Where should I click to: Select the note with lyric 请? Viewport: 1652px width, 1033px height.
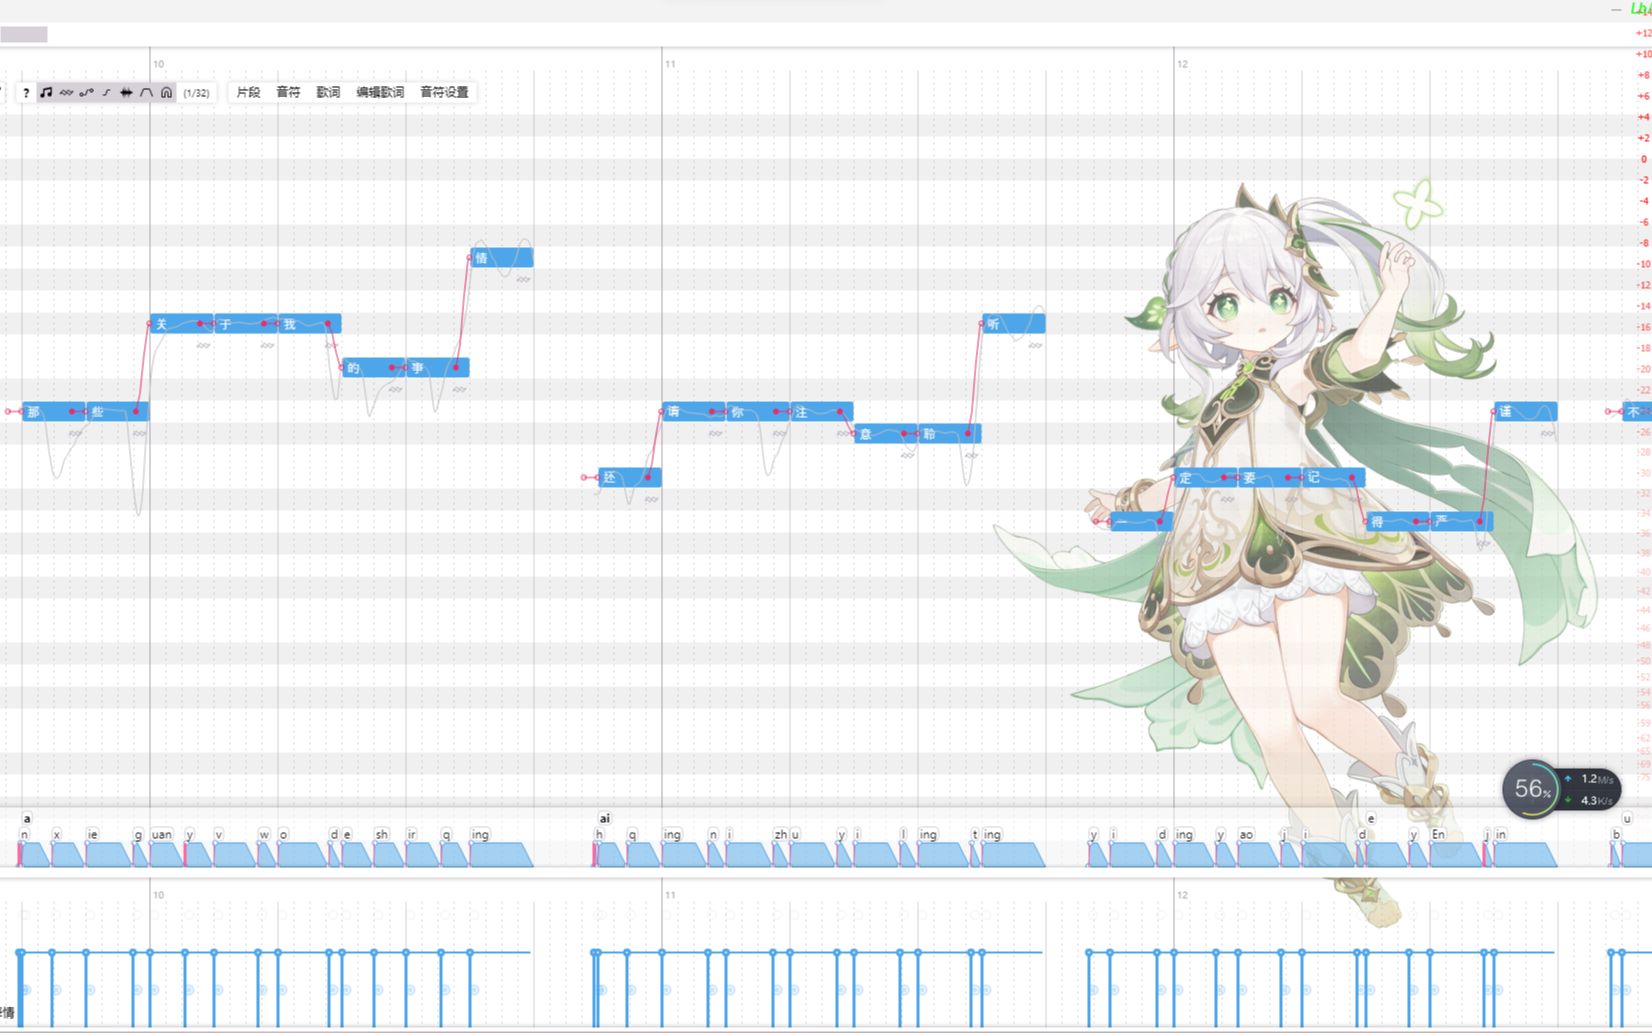coord(694,411)
